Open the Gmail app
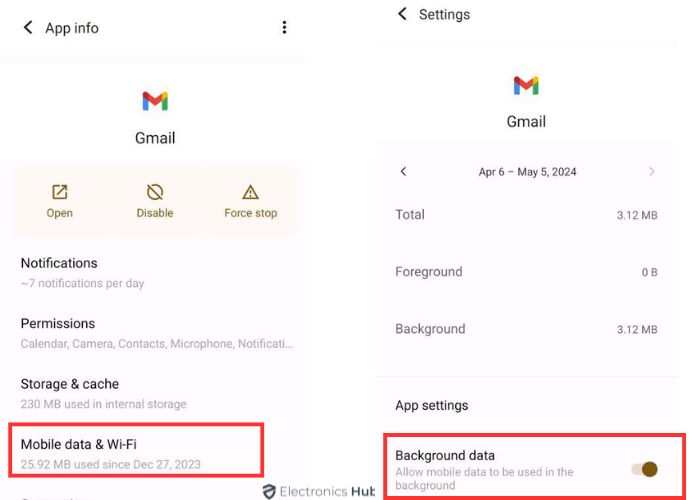Viewport: 700px width, 500px height. coord(59,201)
